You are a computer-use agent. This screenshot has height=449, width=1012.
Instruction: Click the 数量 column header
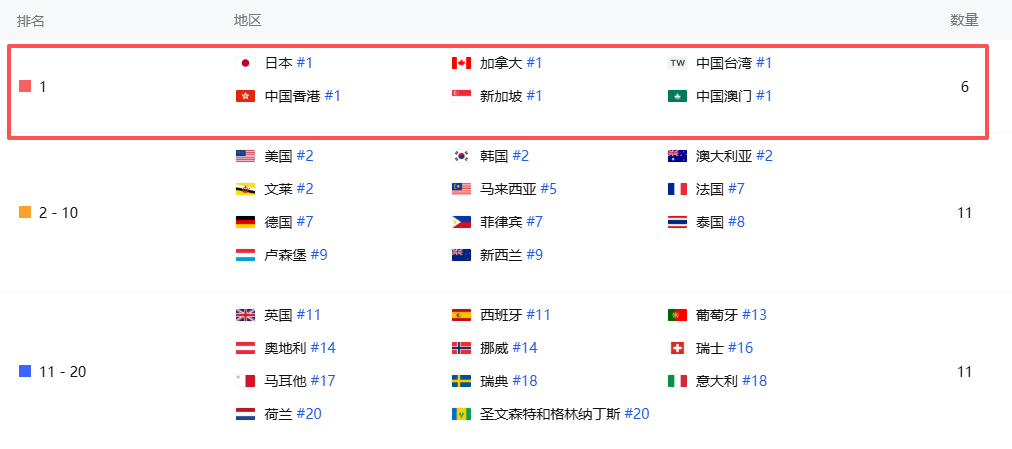[964, 20]
